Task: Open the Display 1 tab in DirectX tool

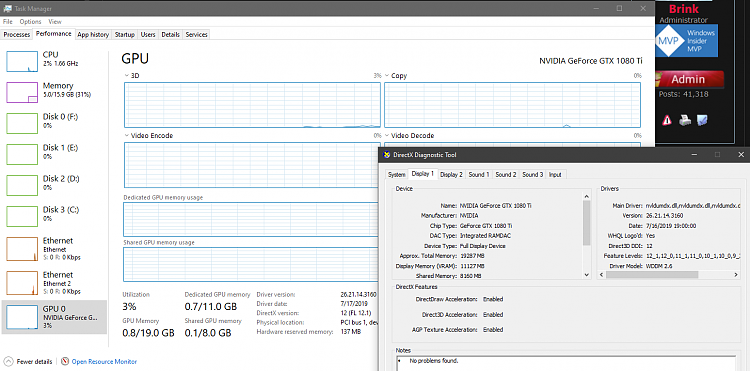Action: [x=422, y=174]
